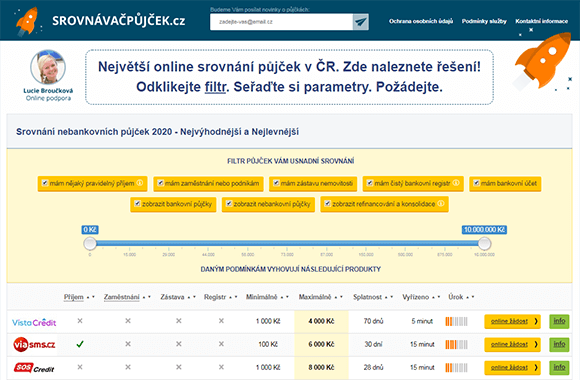This screenshot has height=380, width=580.
Task: Click '8 000 Kč' maximum for SOS Credit
Action: (x=321, y=368)
